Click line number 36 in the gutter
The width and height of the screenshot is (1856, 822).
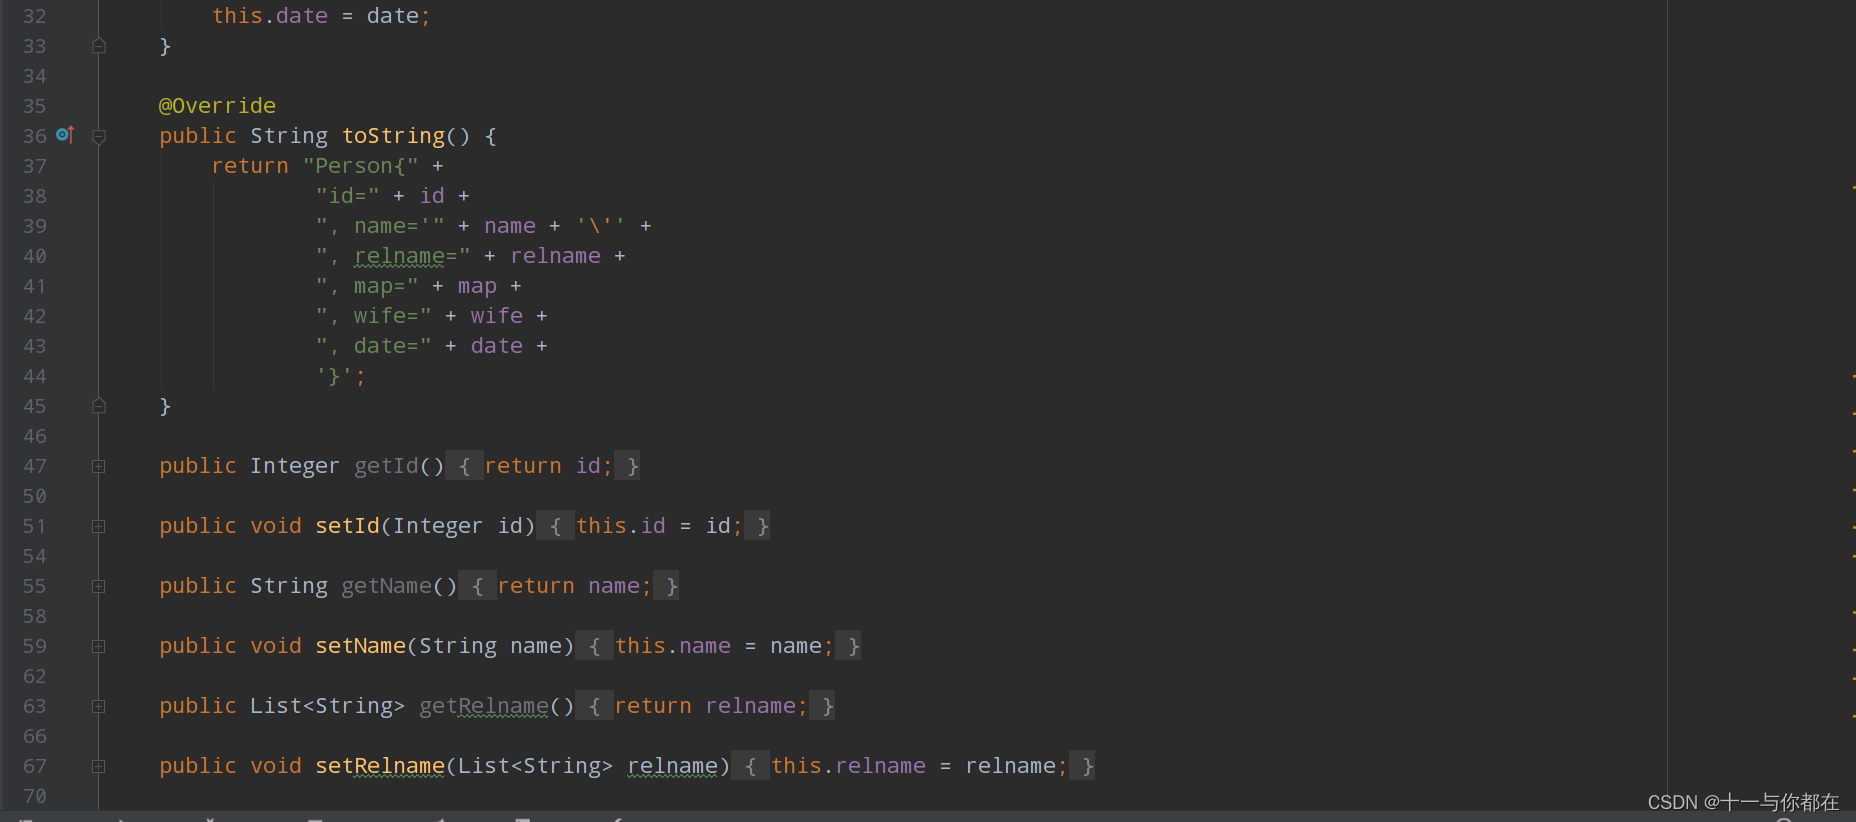[x=35, y=136]
